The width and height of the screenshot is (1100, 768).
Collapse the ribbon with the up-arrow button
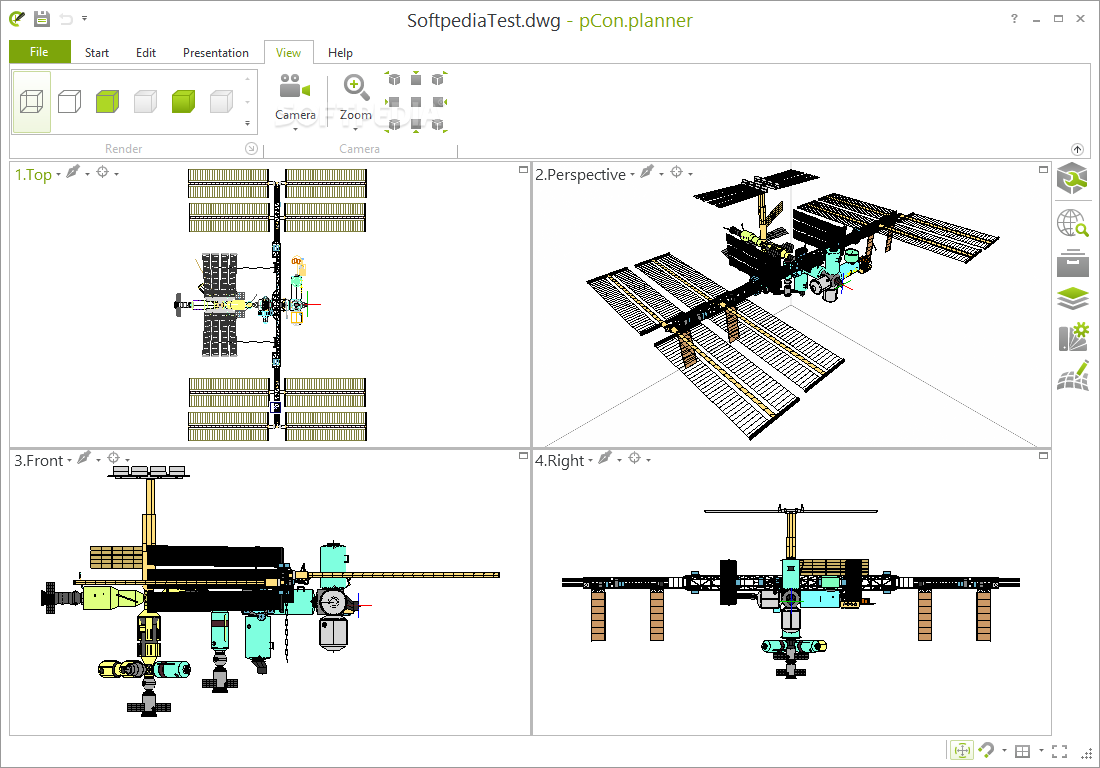tap(1078, 149)
